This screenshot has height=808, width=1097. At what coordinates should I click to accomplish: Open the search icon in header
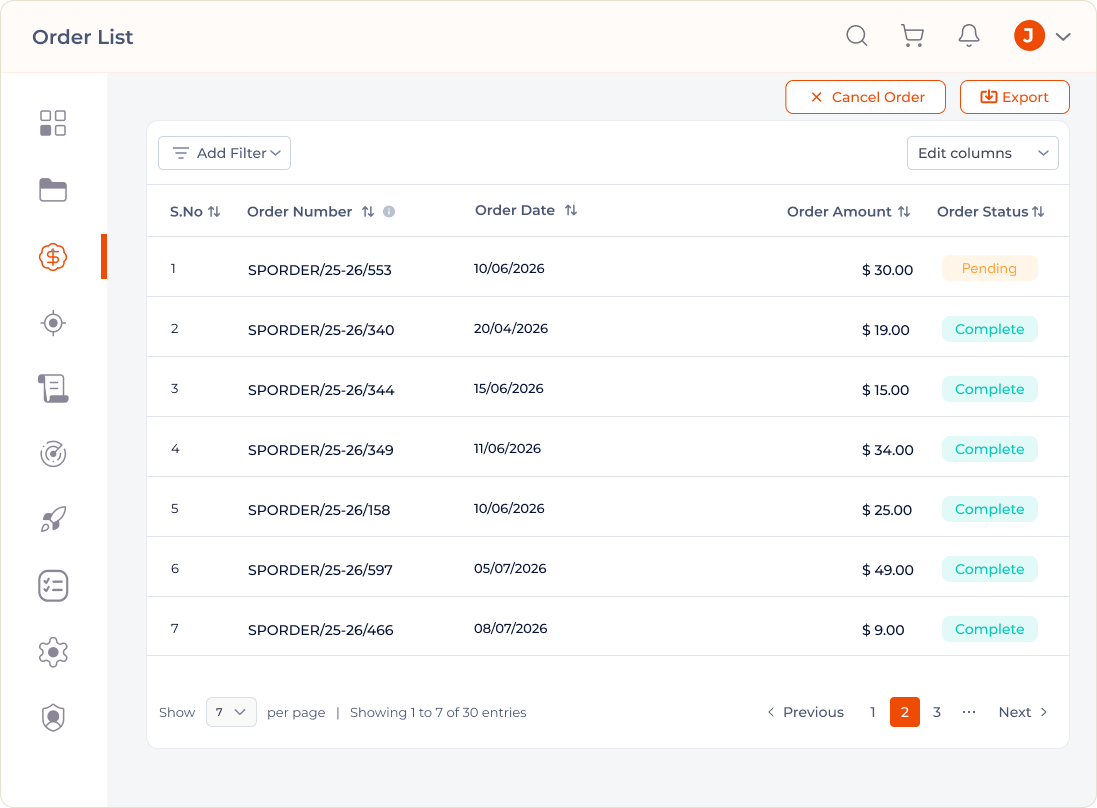coord(856,36)
